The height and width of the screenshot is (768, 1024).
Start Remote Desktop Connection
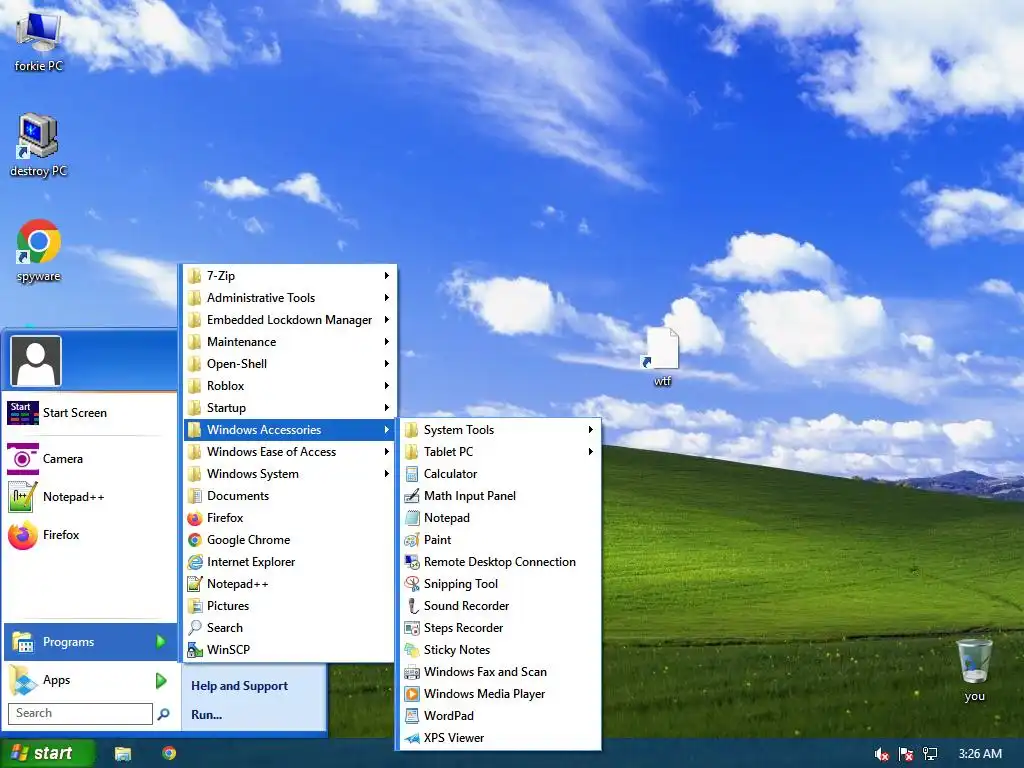500,562
